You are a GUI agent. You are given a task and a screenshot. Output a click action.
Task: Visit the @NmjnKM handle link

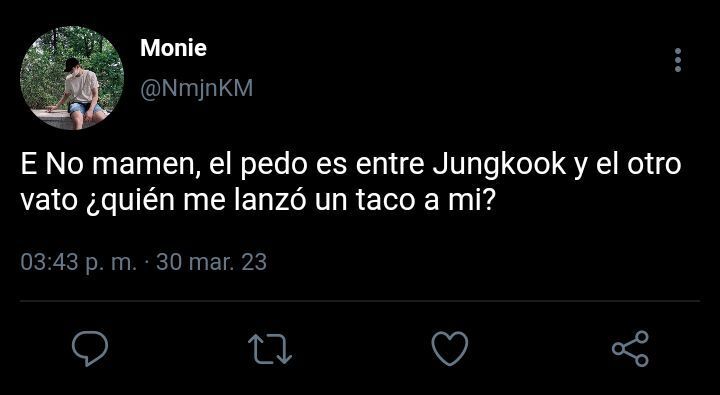196,88
